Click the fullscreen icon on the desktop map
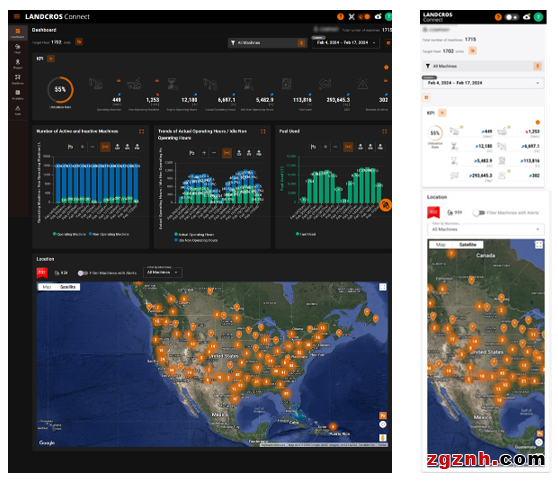Image resolution: width=558 pixels, height=482 pixels. pyautogui.click(x=383, y=287)
